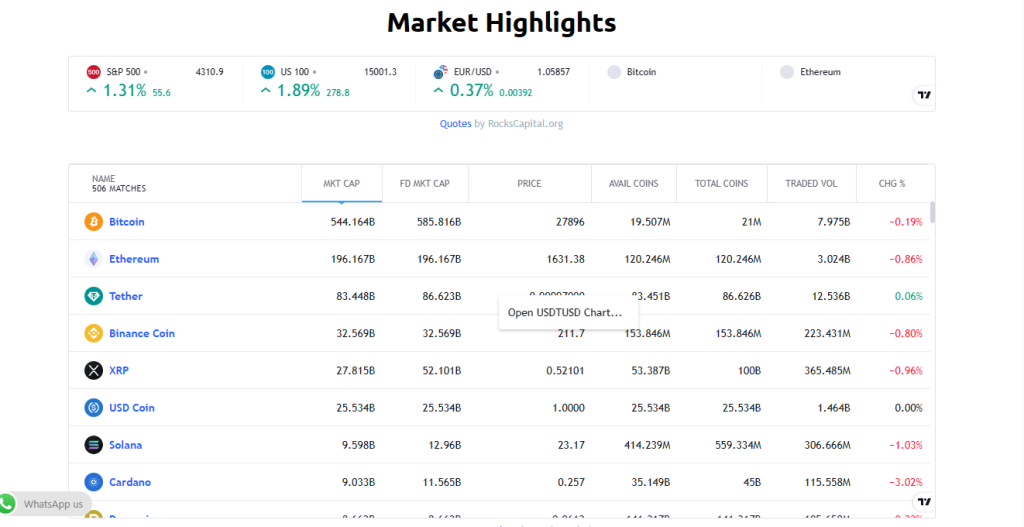Click the NAME column header
Screen dimensions: 1024x527
(185, 184)
